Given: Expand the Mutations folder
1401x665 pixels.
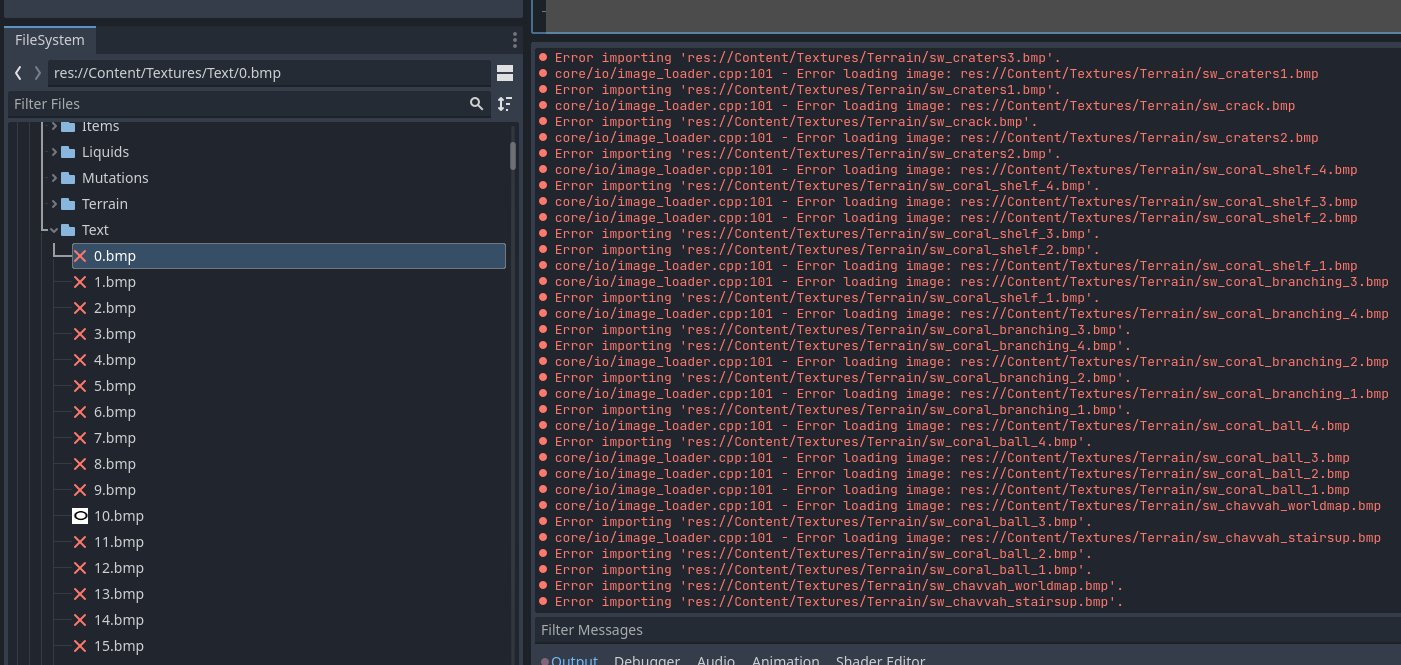Looking at the screenshot, I should pos(54,178).
